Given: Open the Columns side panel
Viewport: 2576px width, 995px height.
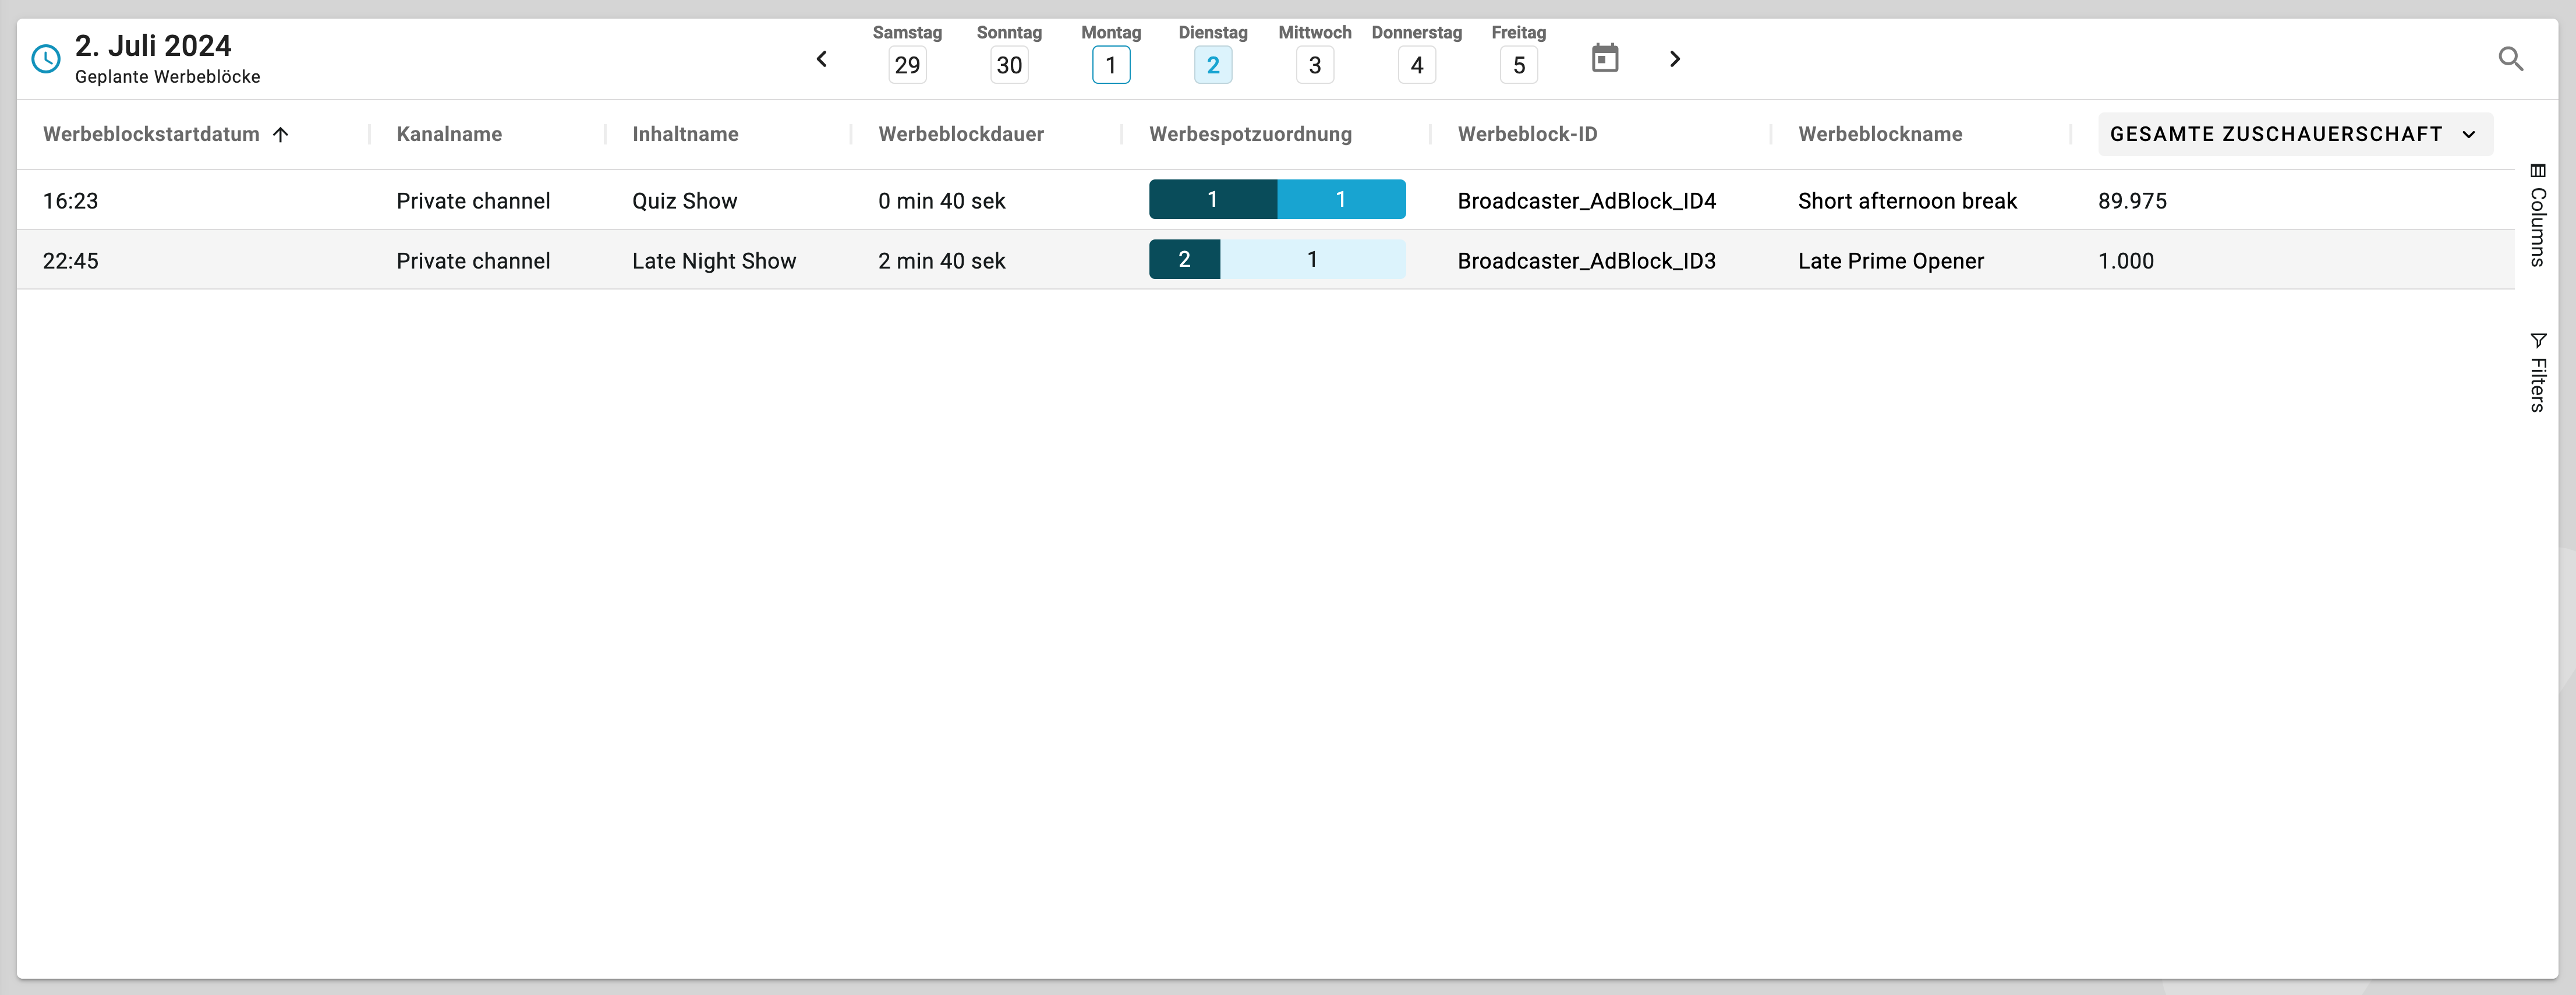Looking at the screenshot, I should tap(2537, 215).
